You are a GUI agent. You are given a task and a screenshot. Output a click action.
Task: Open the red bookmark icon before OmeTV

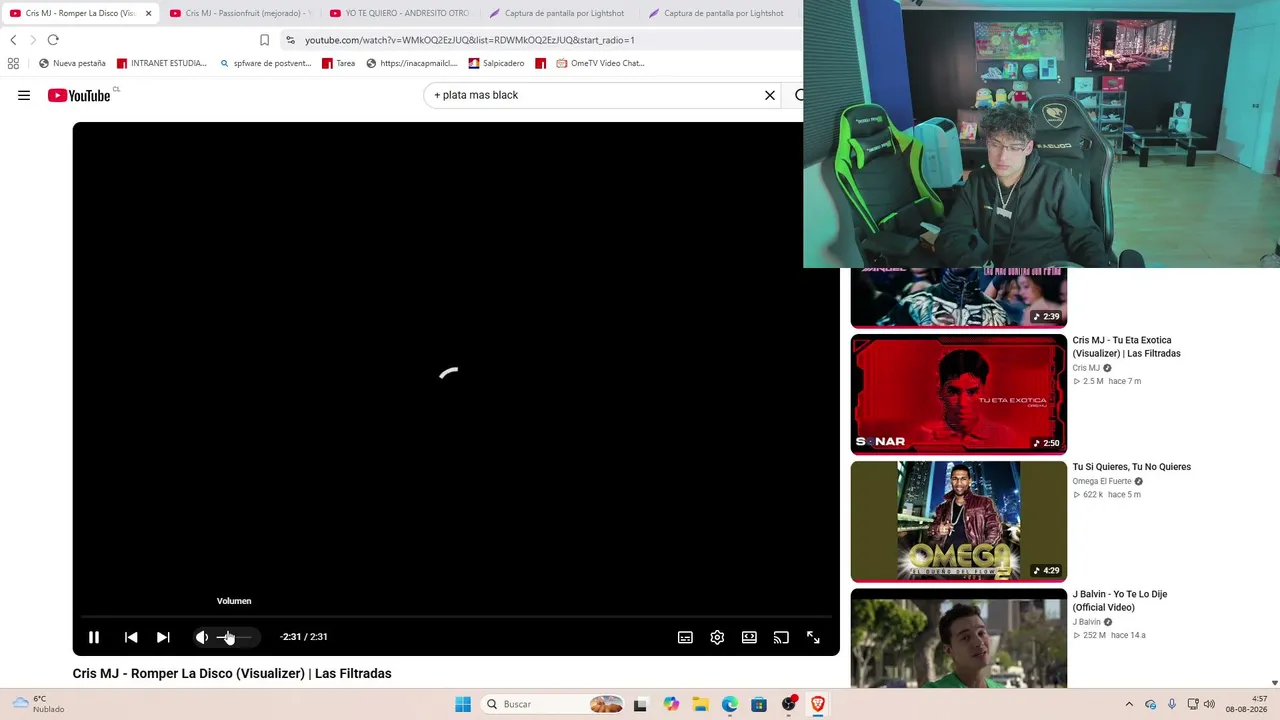tap(541, 63)
